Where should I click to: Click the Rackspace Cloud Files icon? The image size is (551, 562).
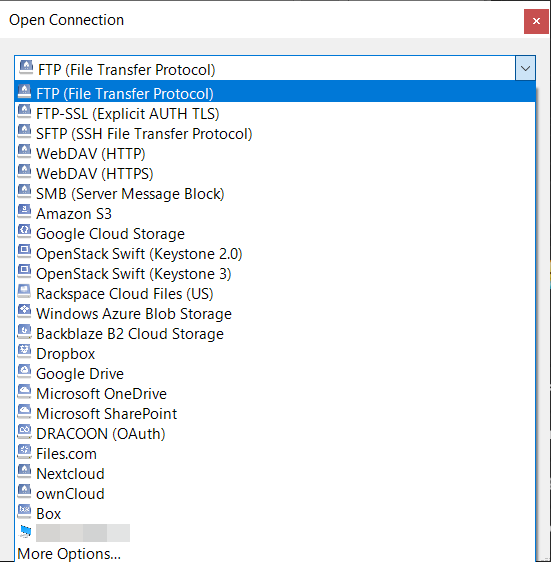click(24, 291)
